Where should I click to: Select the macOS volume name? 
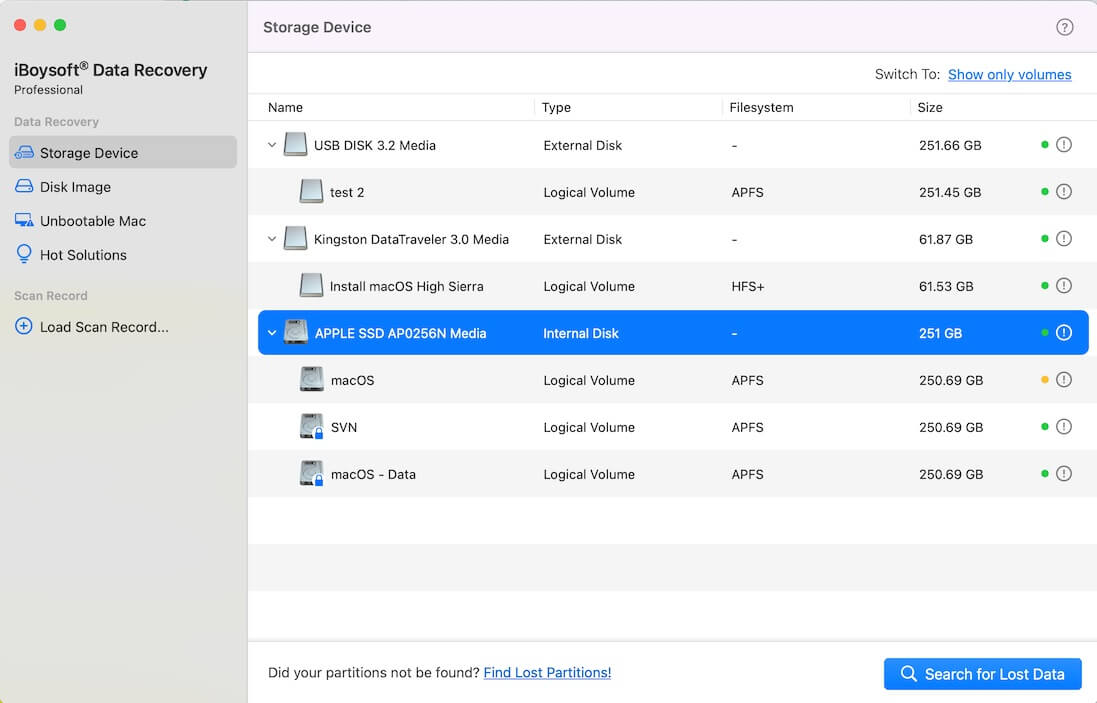click(x=353, y=381)
